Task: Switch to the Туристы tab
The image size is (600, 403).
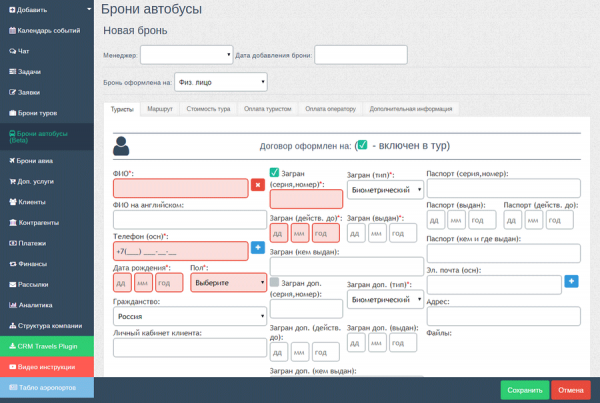Action: point(122,109)
